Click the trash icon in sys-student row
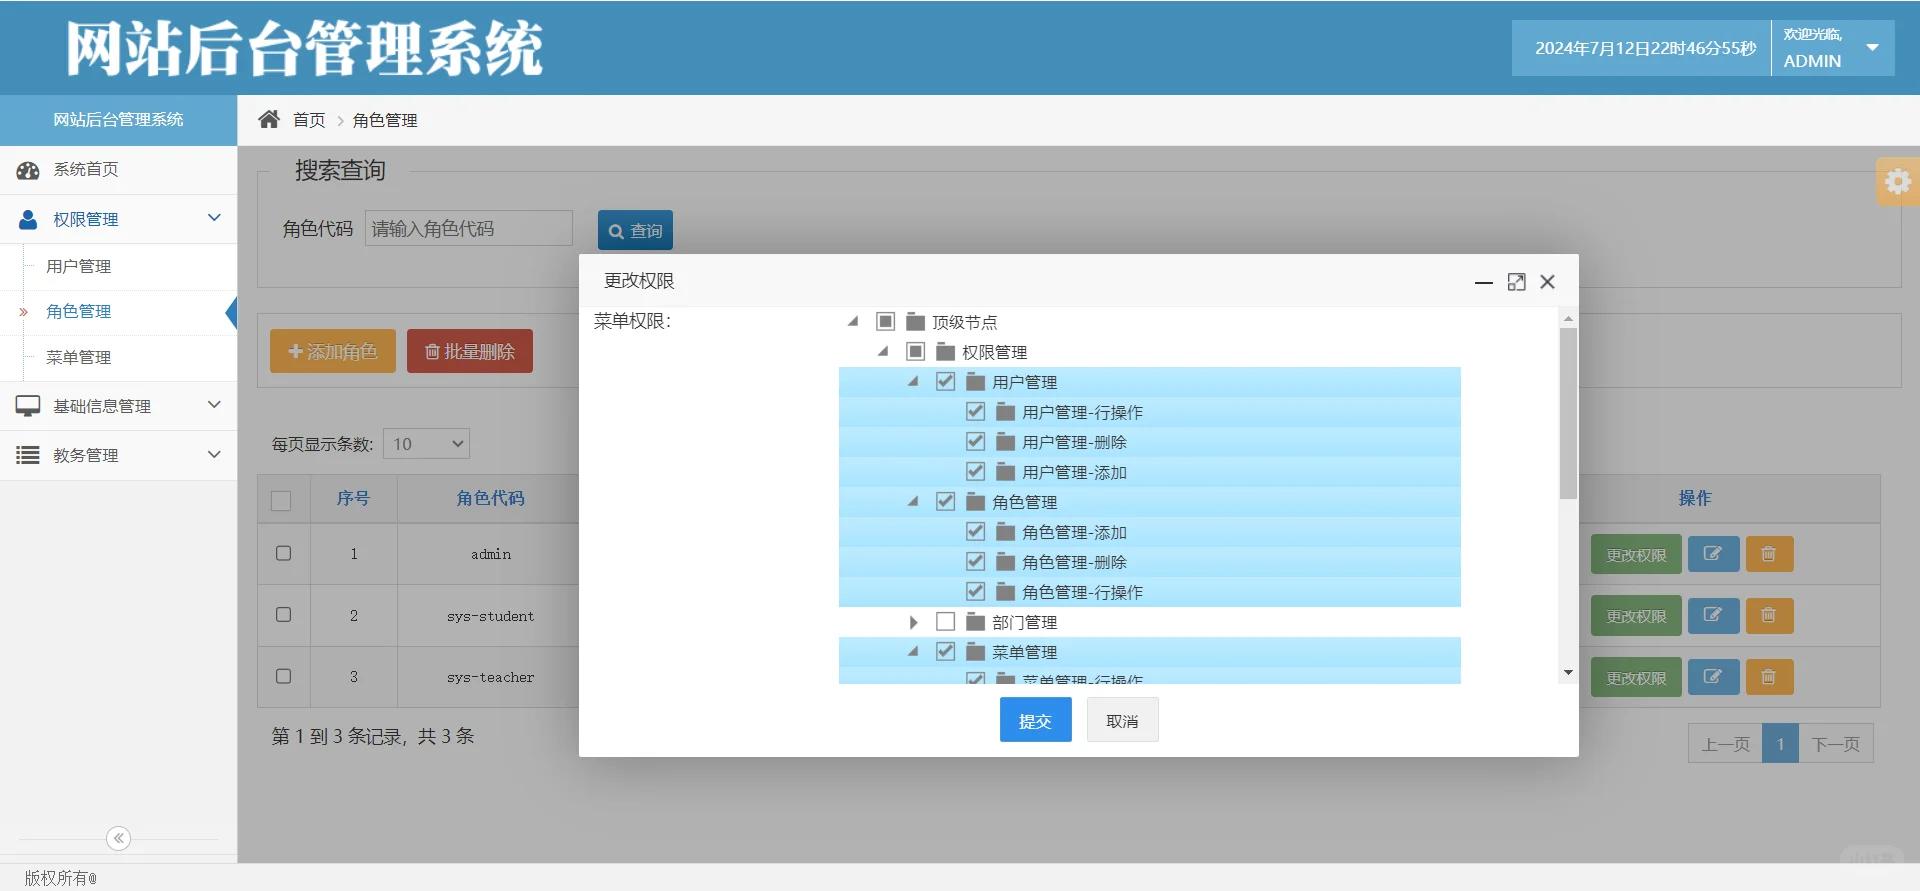The width and height of the screenshot is (1920, 891). point(1769,615)
